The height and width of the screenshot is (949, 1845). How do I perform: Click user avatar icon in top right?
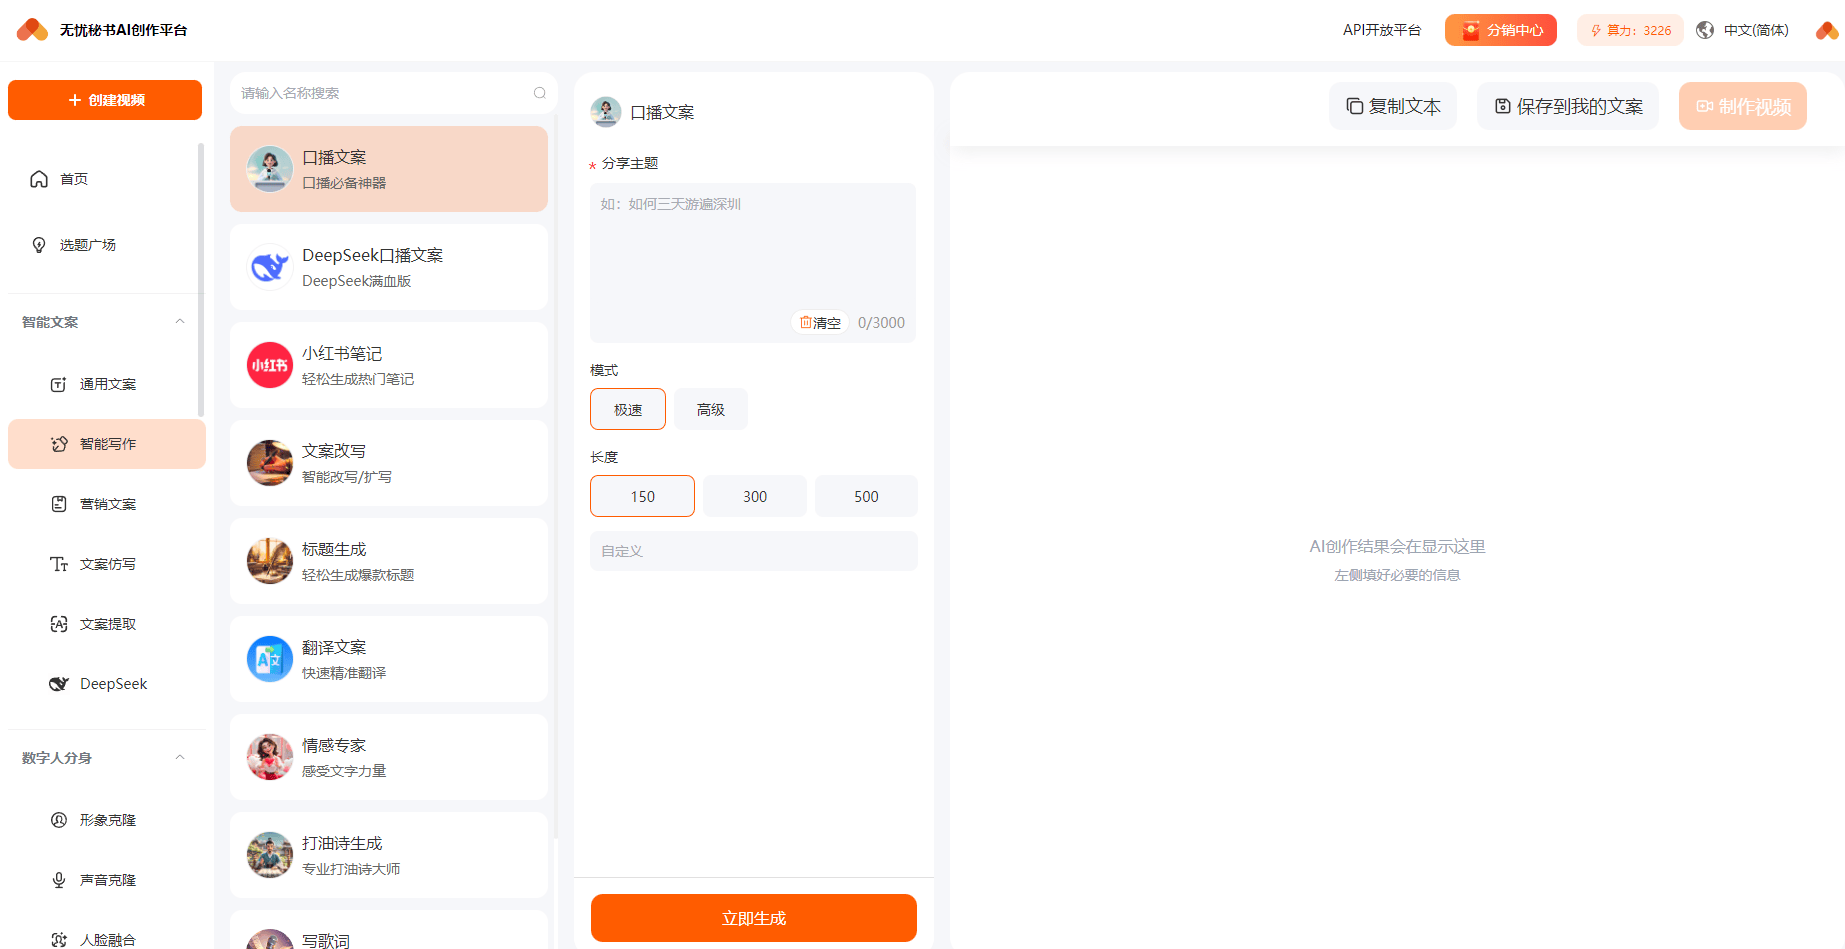click(x=1826, y=30)
